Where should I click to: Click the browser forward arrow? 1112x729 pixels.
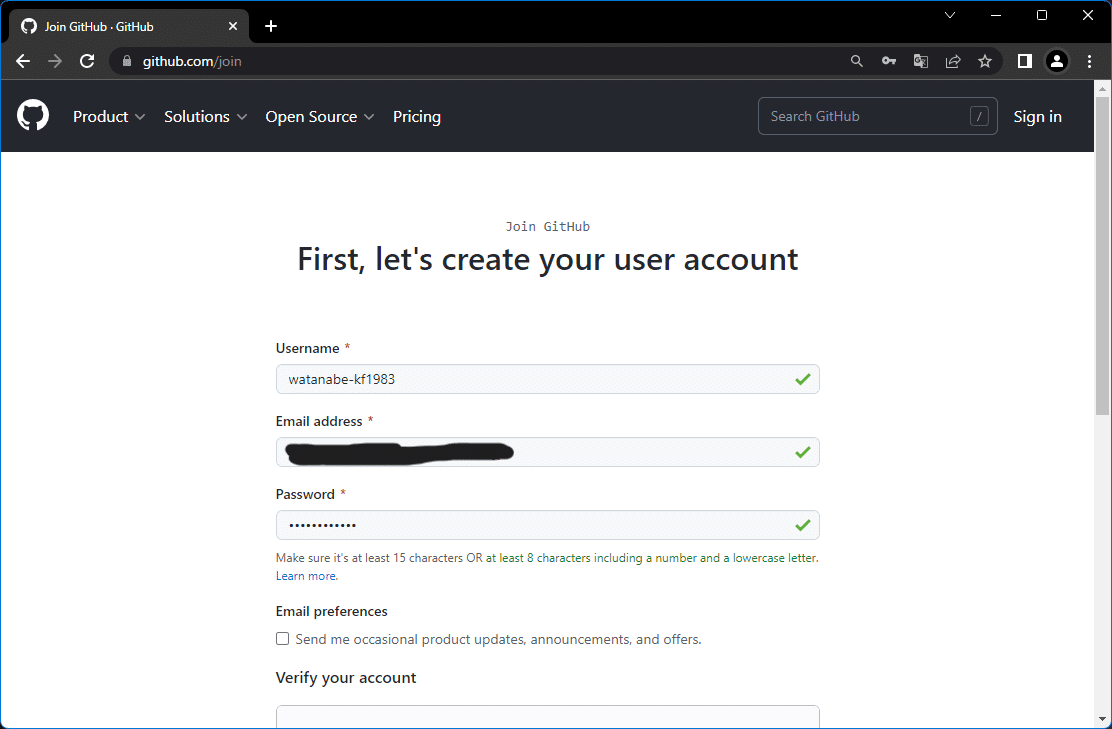pos(55,61)
